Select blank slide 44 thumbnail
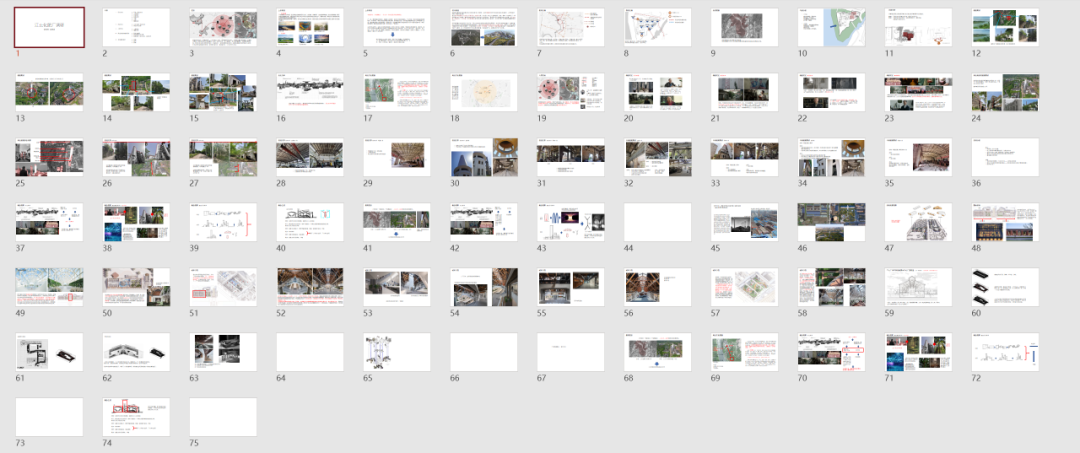 pos(658,222)
